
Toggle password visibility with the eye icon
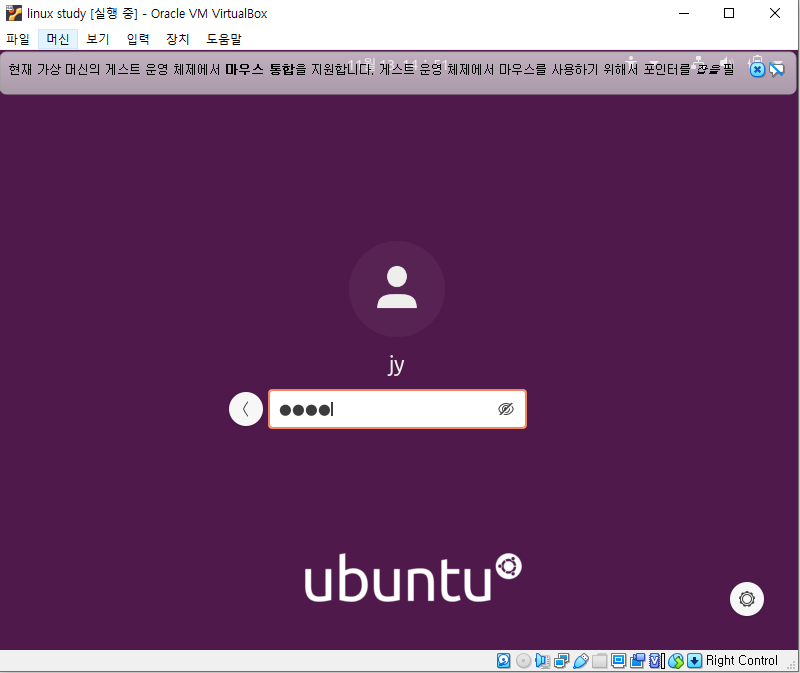(506, 409)
